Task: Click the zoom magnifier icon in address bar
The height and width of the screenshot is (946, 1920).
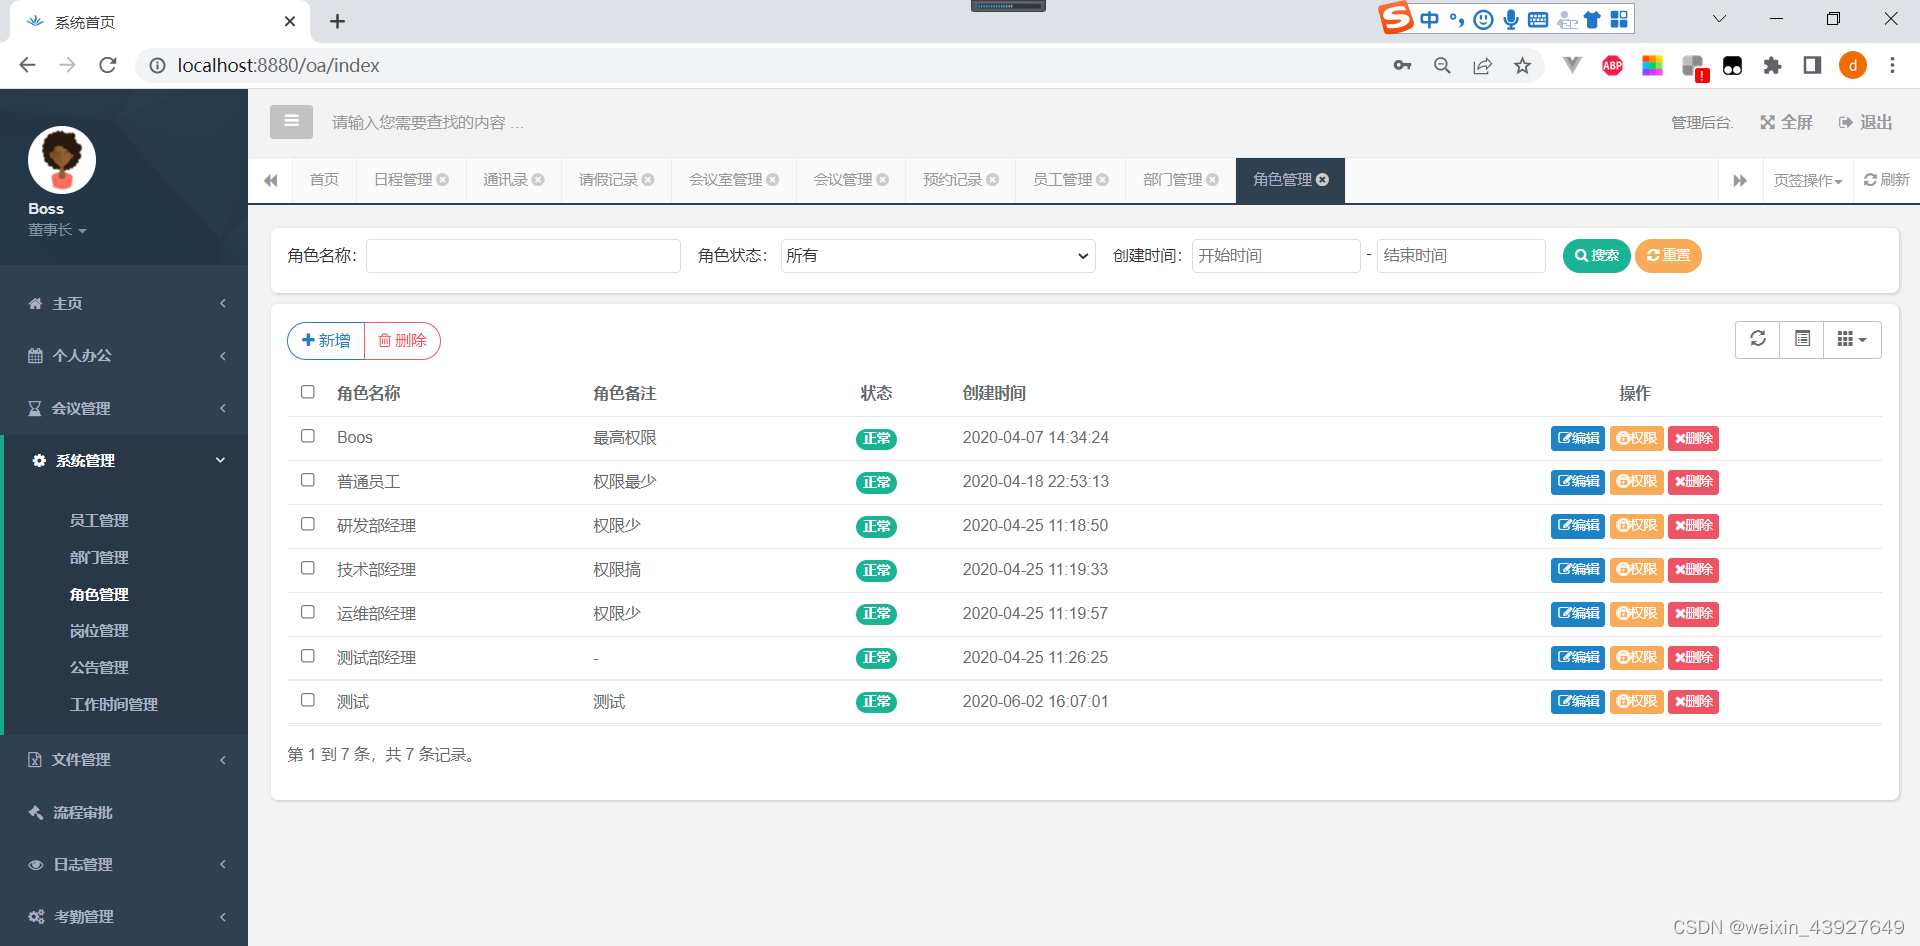Action: pos(1442,65)
